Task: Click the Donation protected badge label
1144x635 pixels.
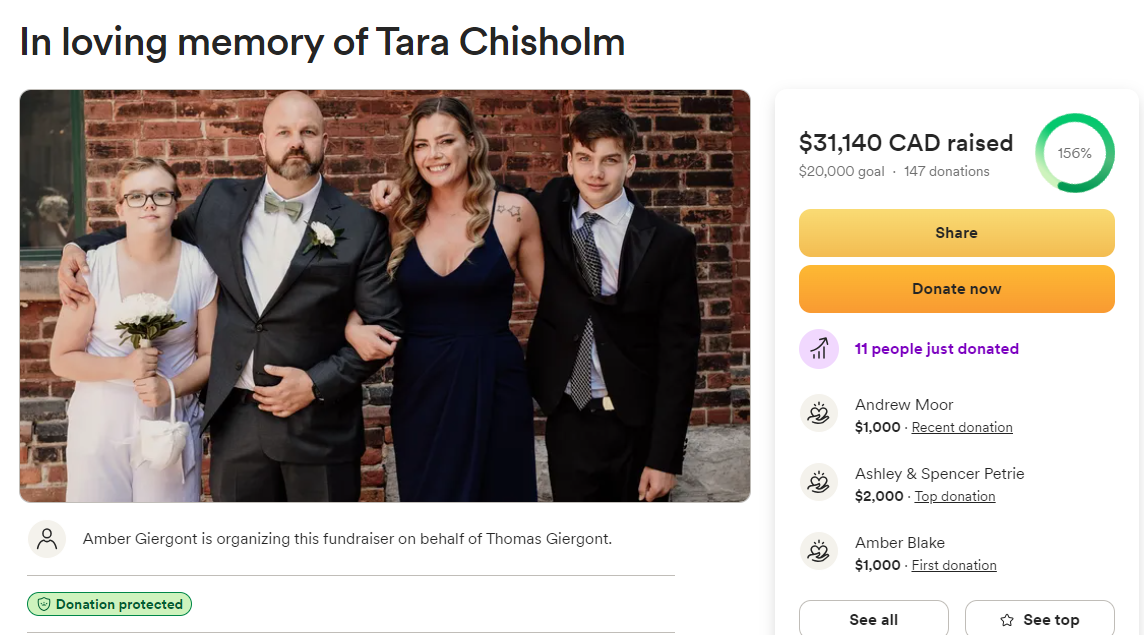Action: tap(119, 604)
